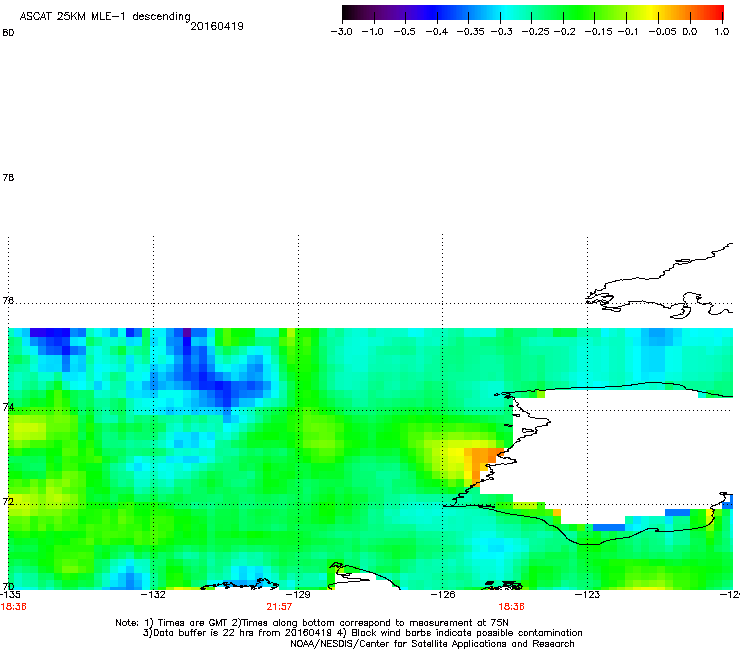Click the "78" latitude axis label

(x=8, y=177)
